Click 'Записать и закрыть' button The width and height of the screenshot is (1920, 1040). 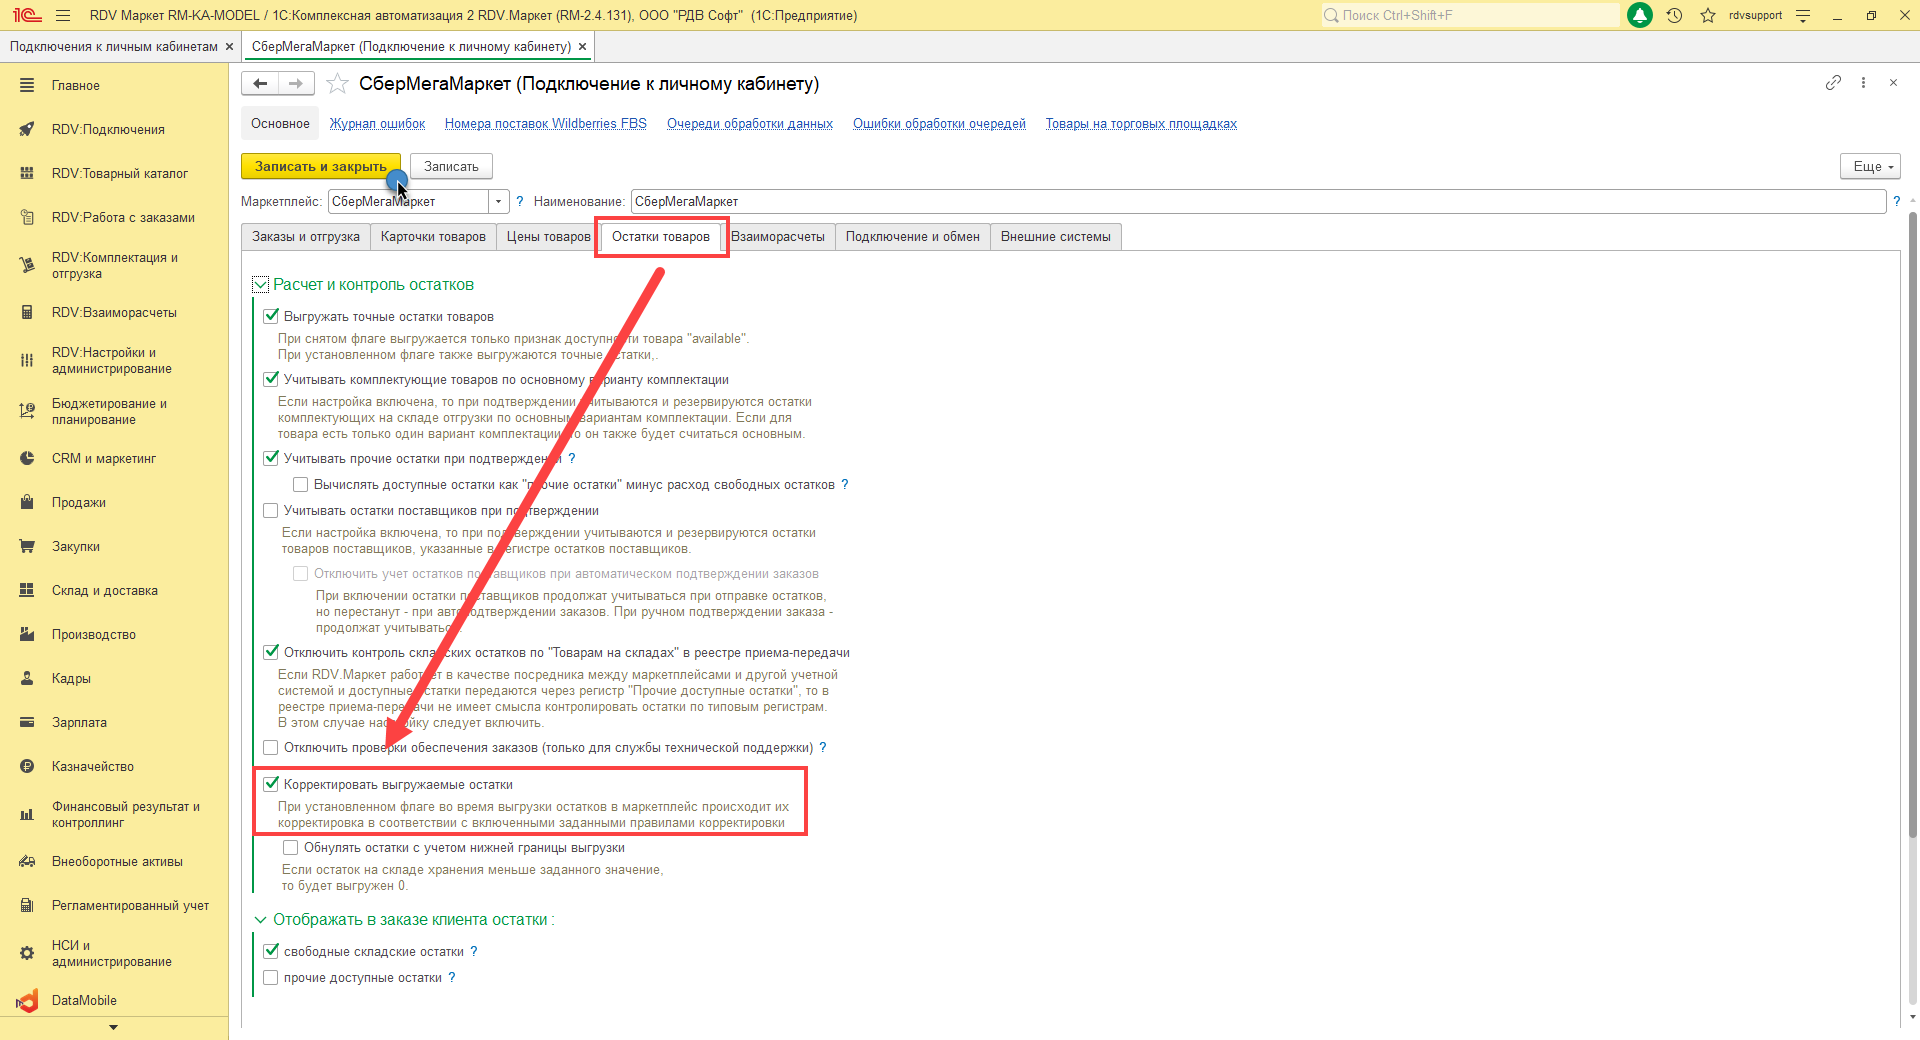(320, 167)
